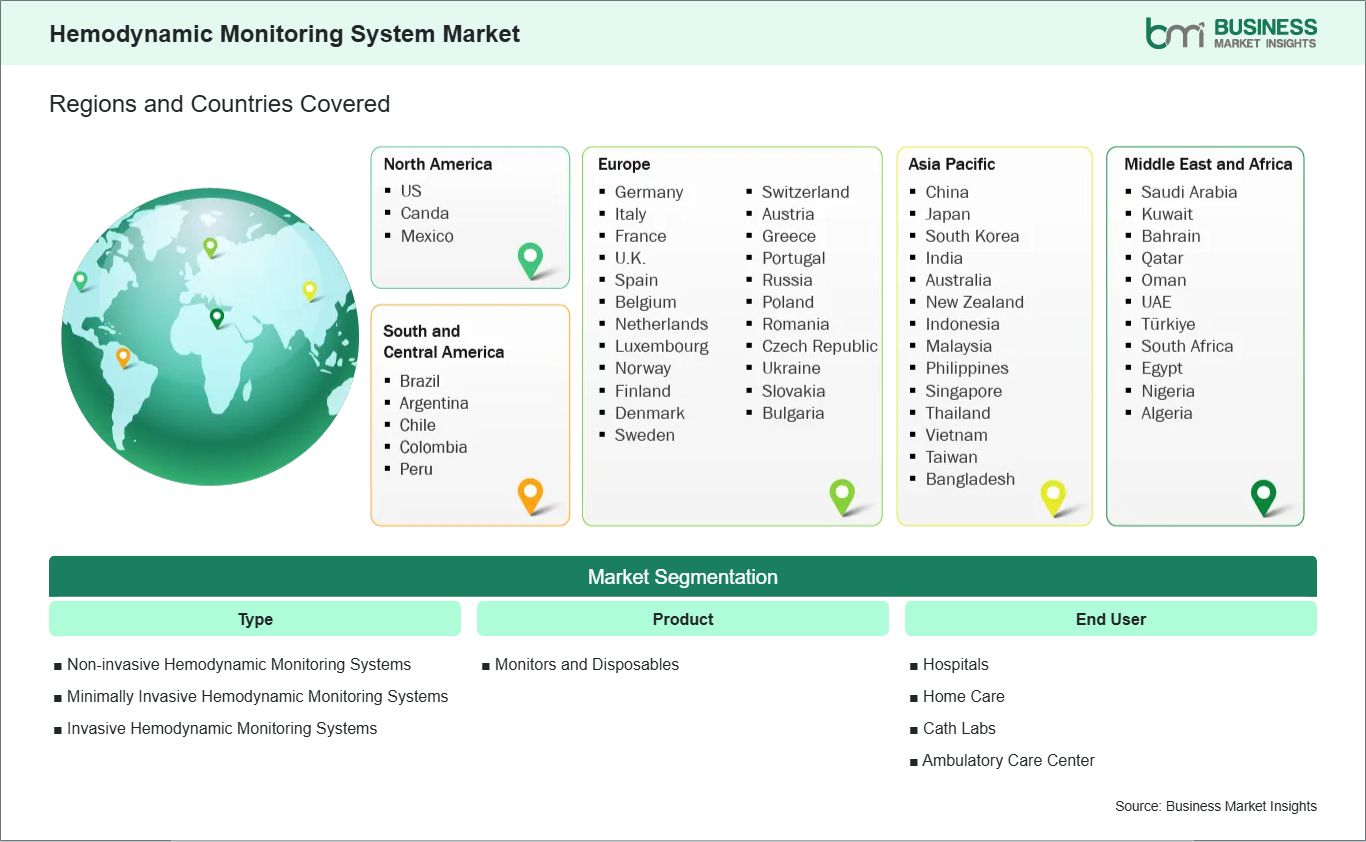Click the Market Segmentation header bar

tap(683, 577)
